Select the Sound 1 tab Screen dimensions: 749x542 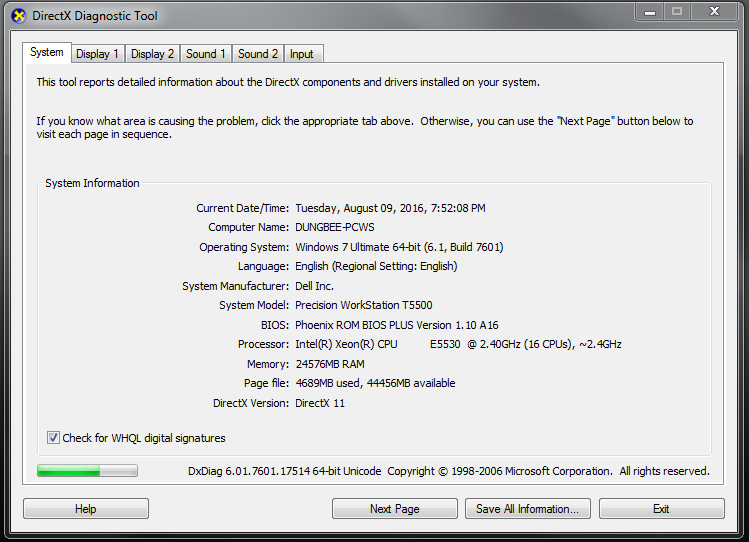coord(206,54)
